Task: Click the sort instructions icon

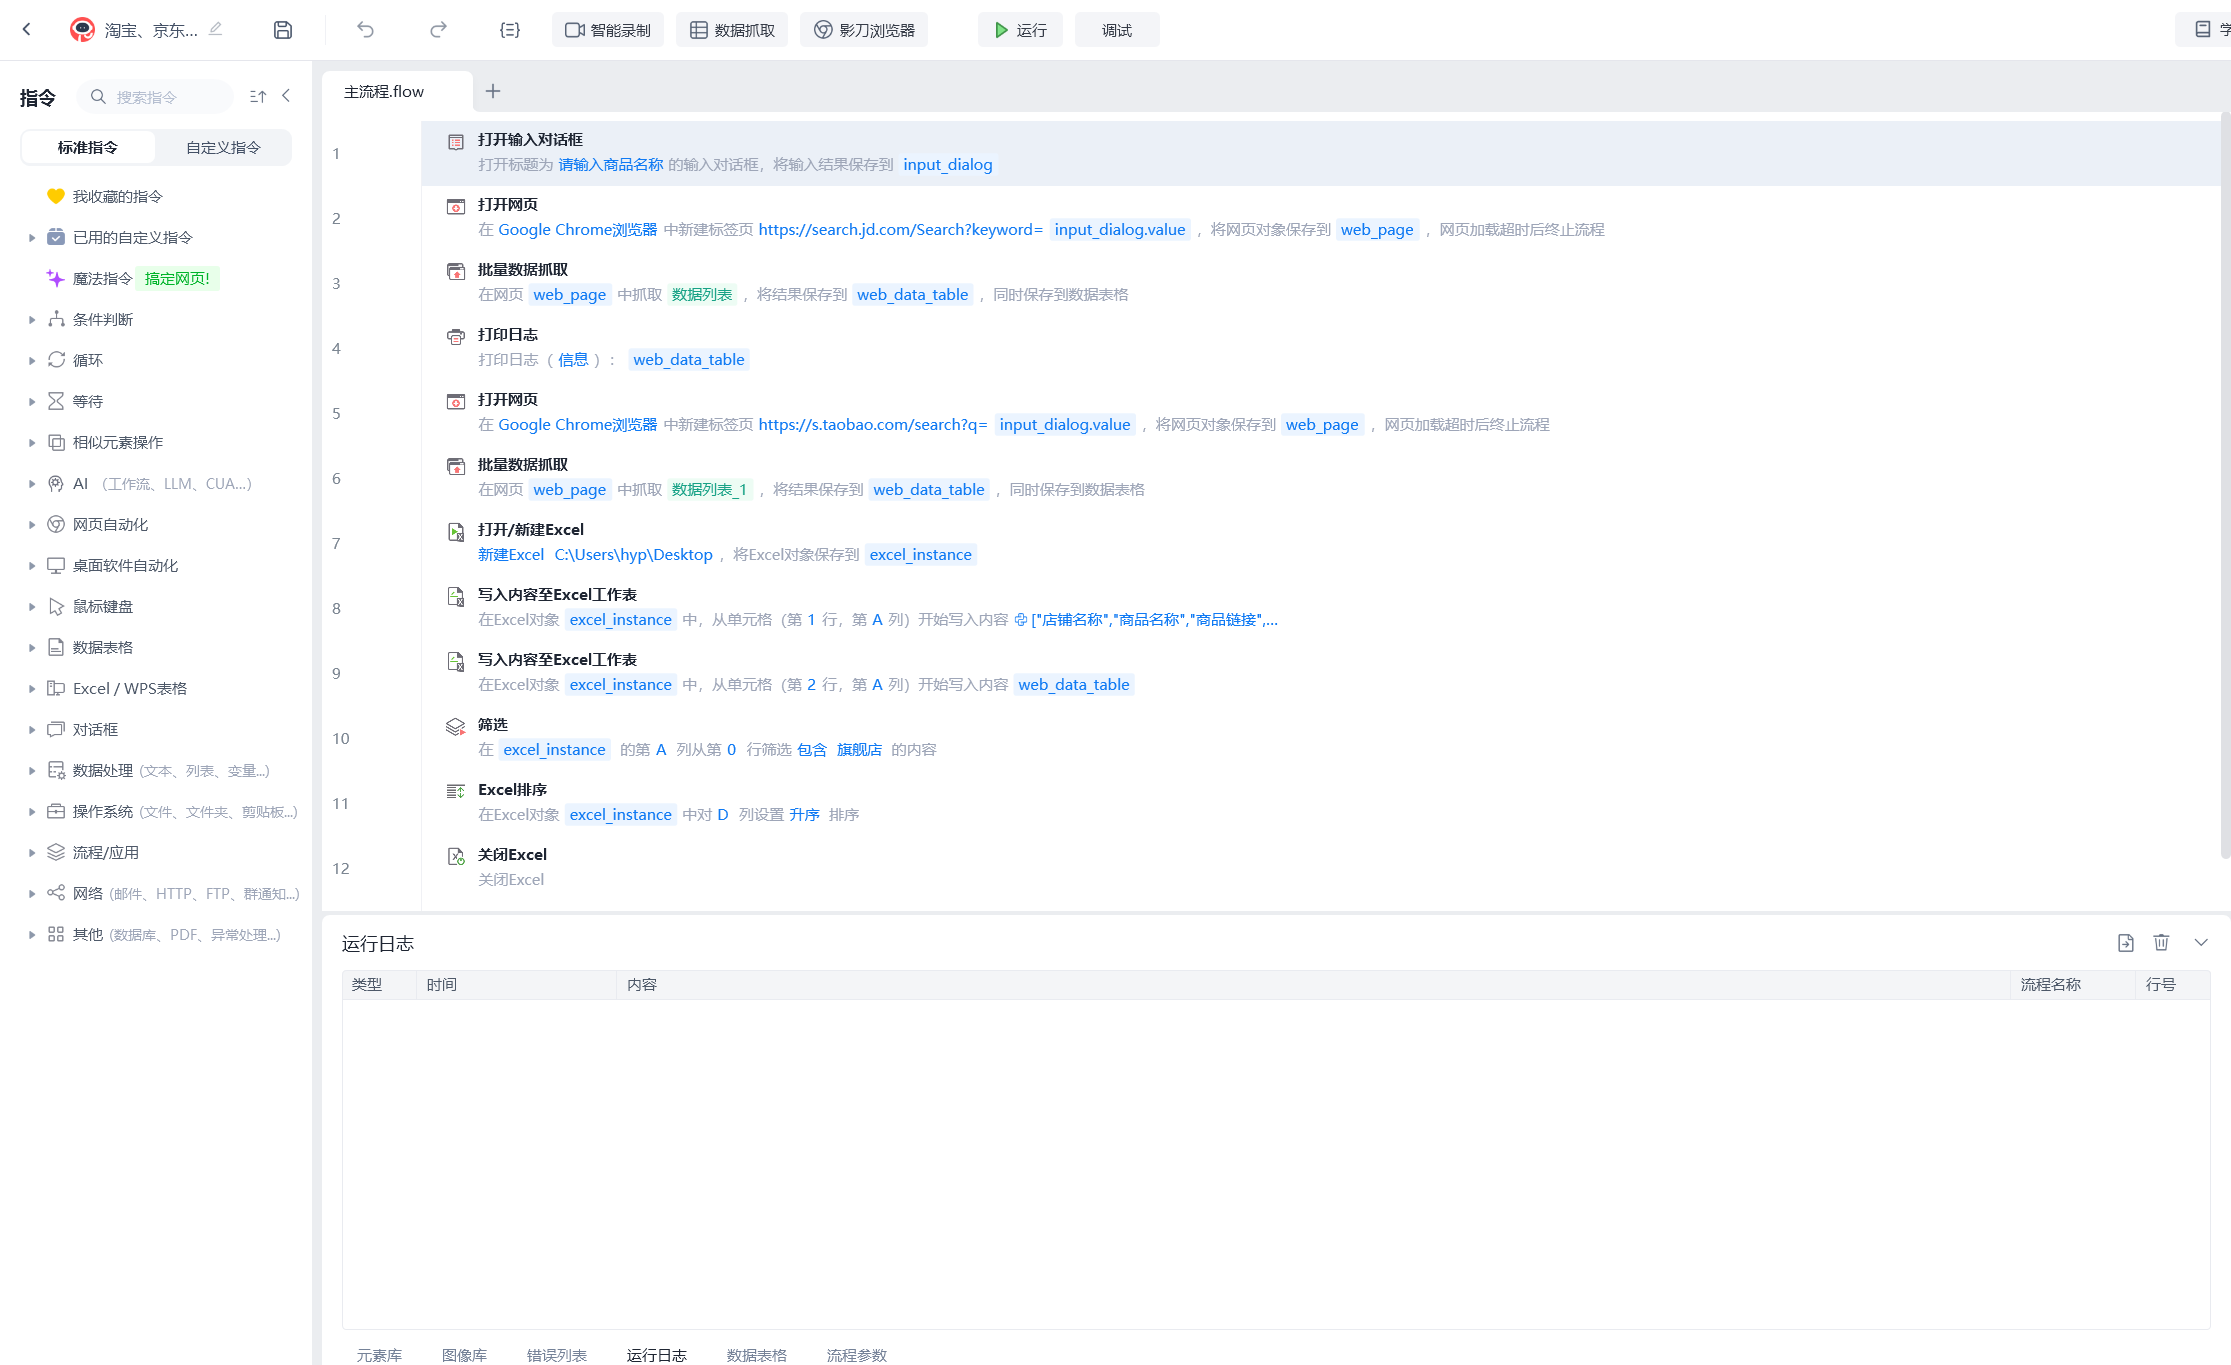Action: tap(258, 97)
